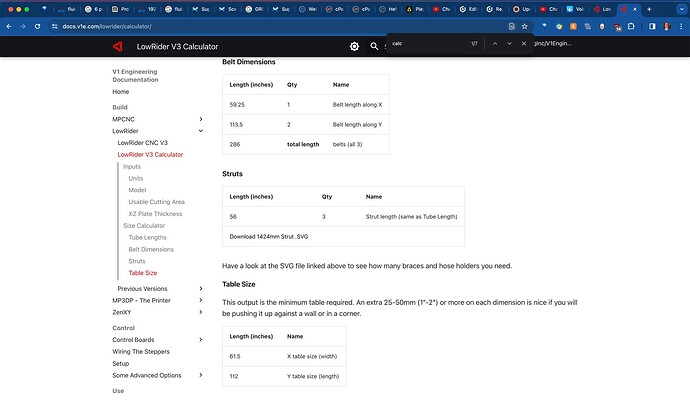
Task: Bookmark this page with the star icon
Action: tap(525, 26)
